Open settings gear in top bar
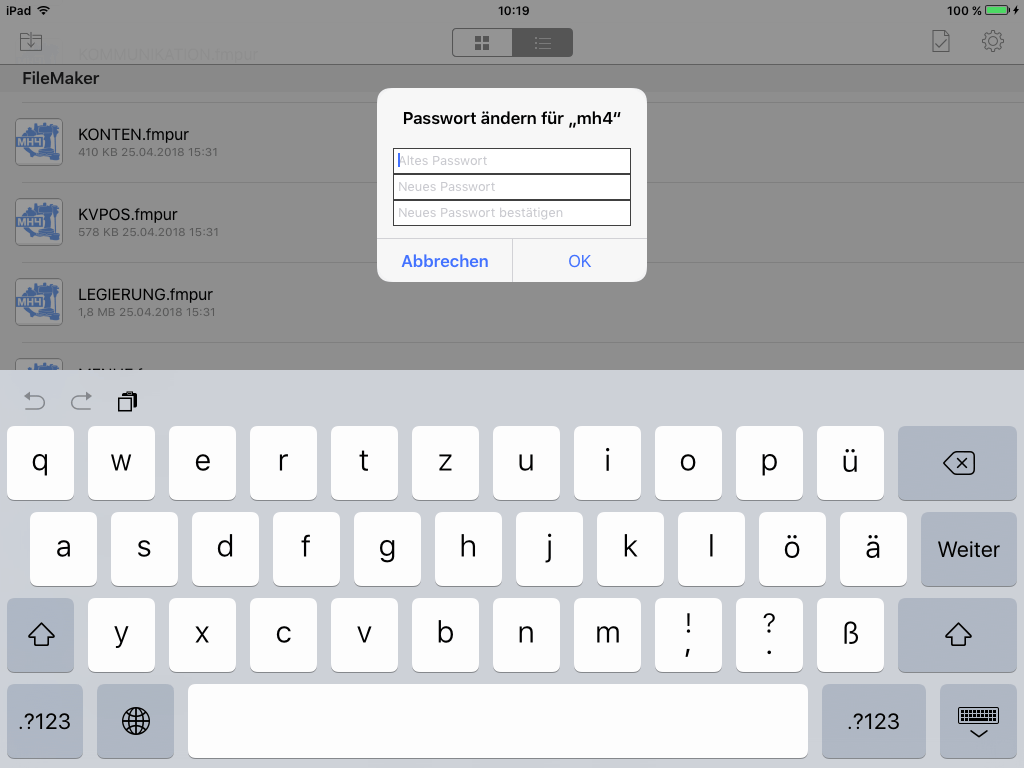Screen dimensions: 1024x768 click(x=993, y=40)
